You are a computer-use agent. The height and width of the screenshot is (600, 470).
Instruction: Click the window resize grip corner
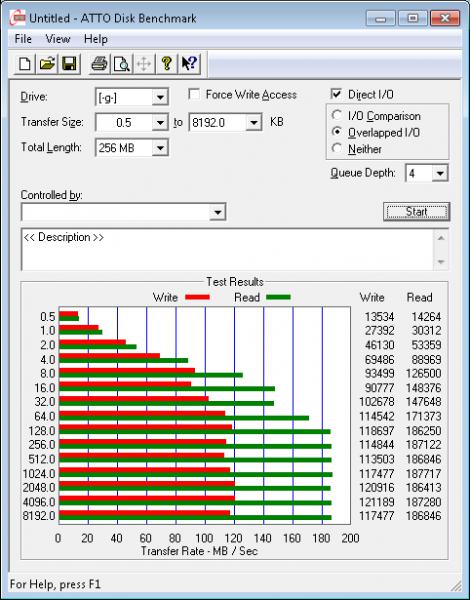click(x=455, y=585)
